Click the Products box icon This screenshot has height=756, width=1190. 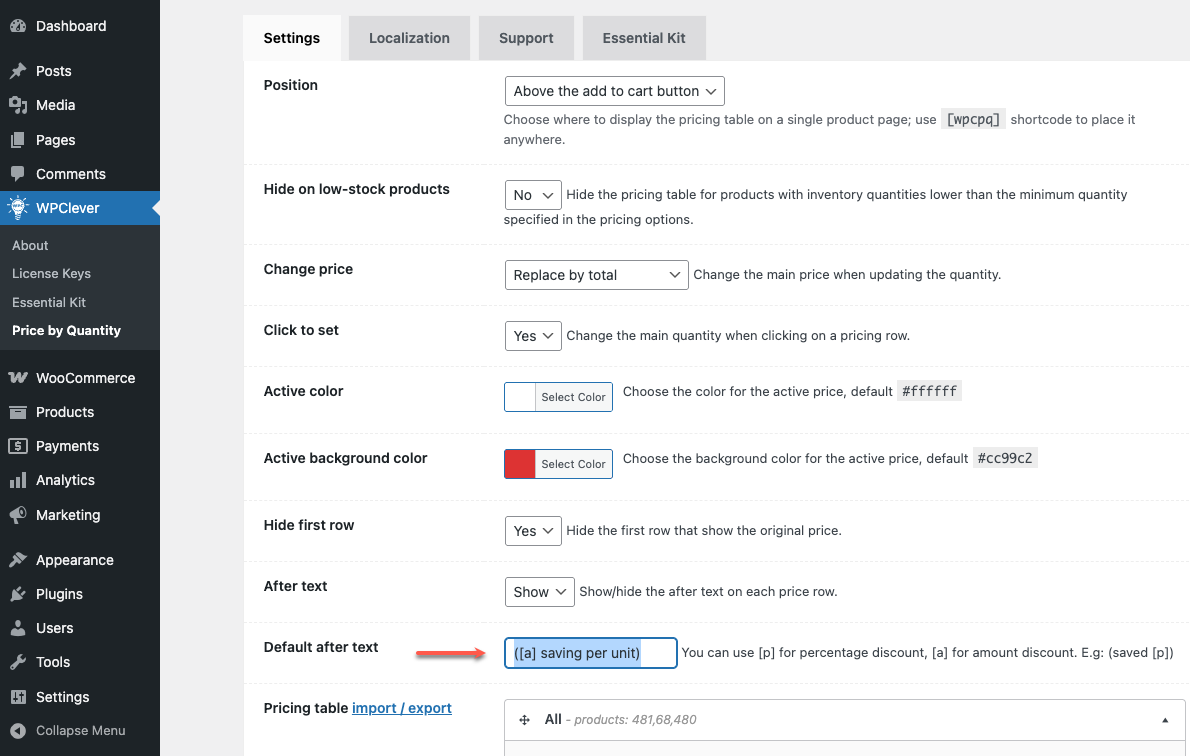[18, 412]
